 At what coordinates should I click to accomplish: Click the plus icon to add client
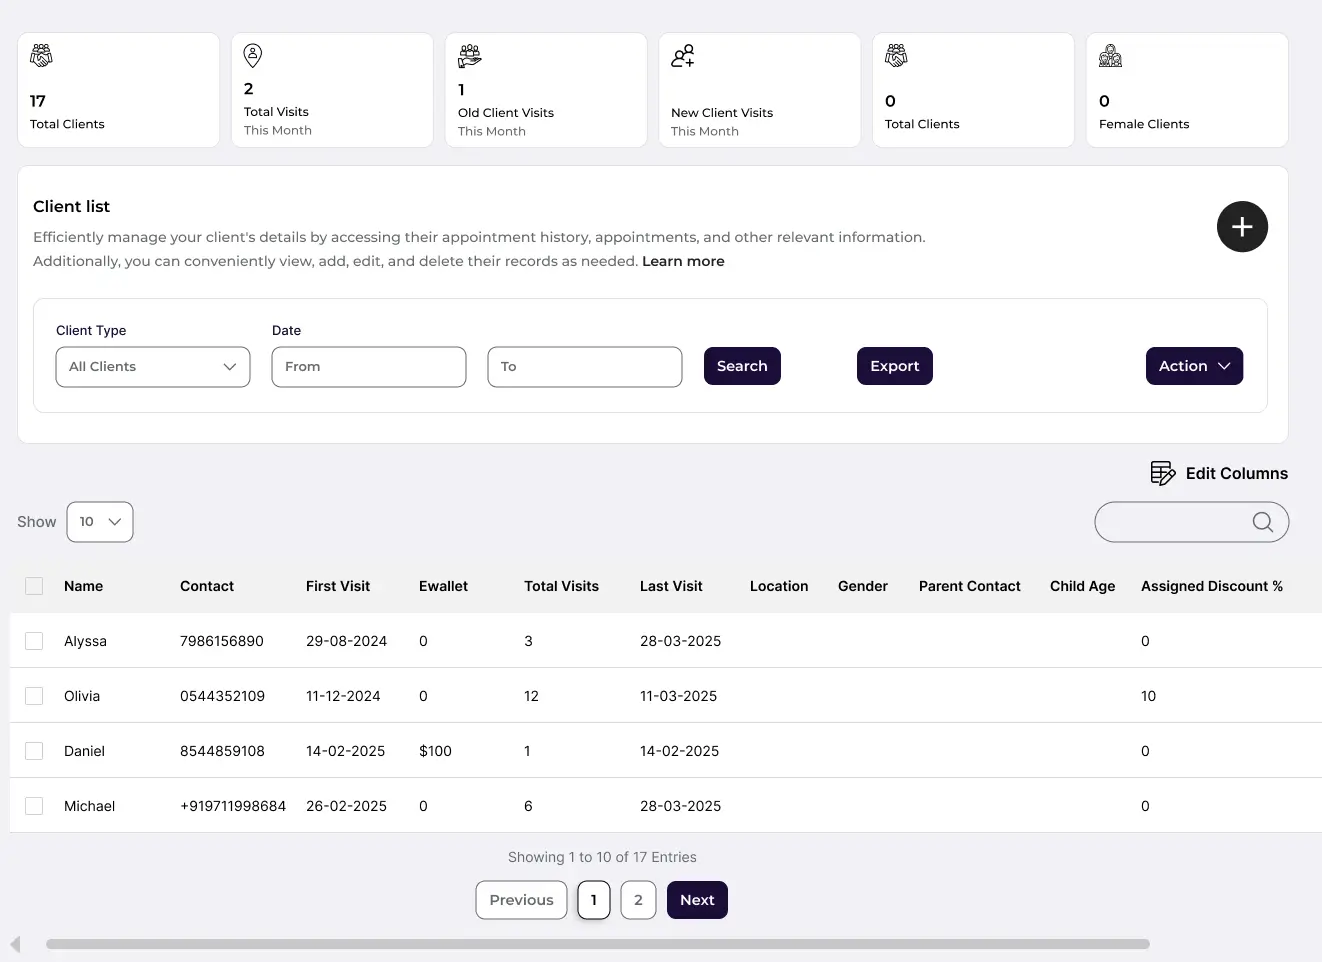[1242, 227]
